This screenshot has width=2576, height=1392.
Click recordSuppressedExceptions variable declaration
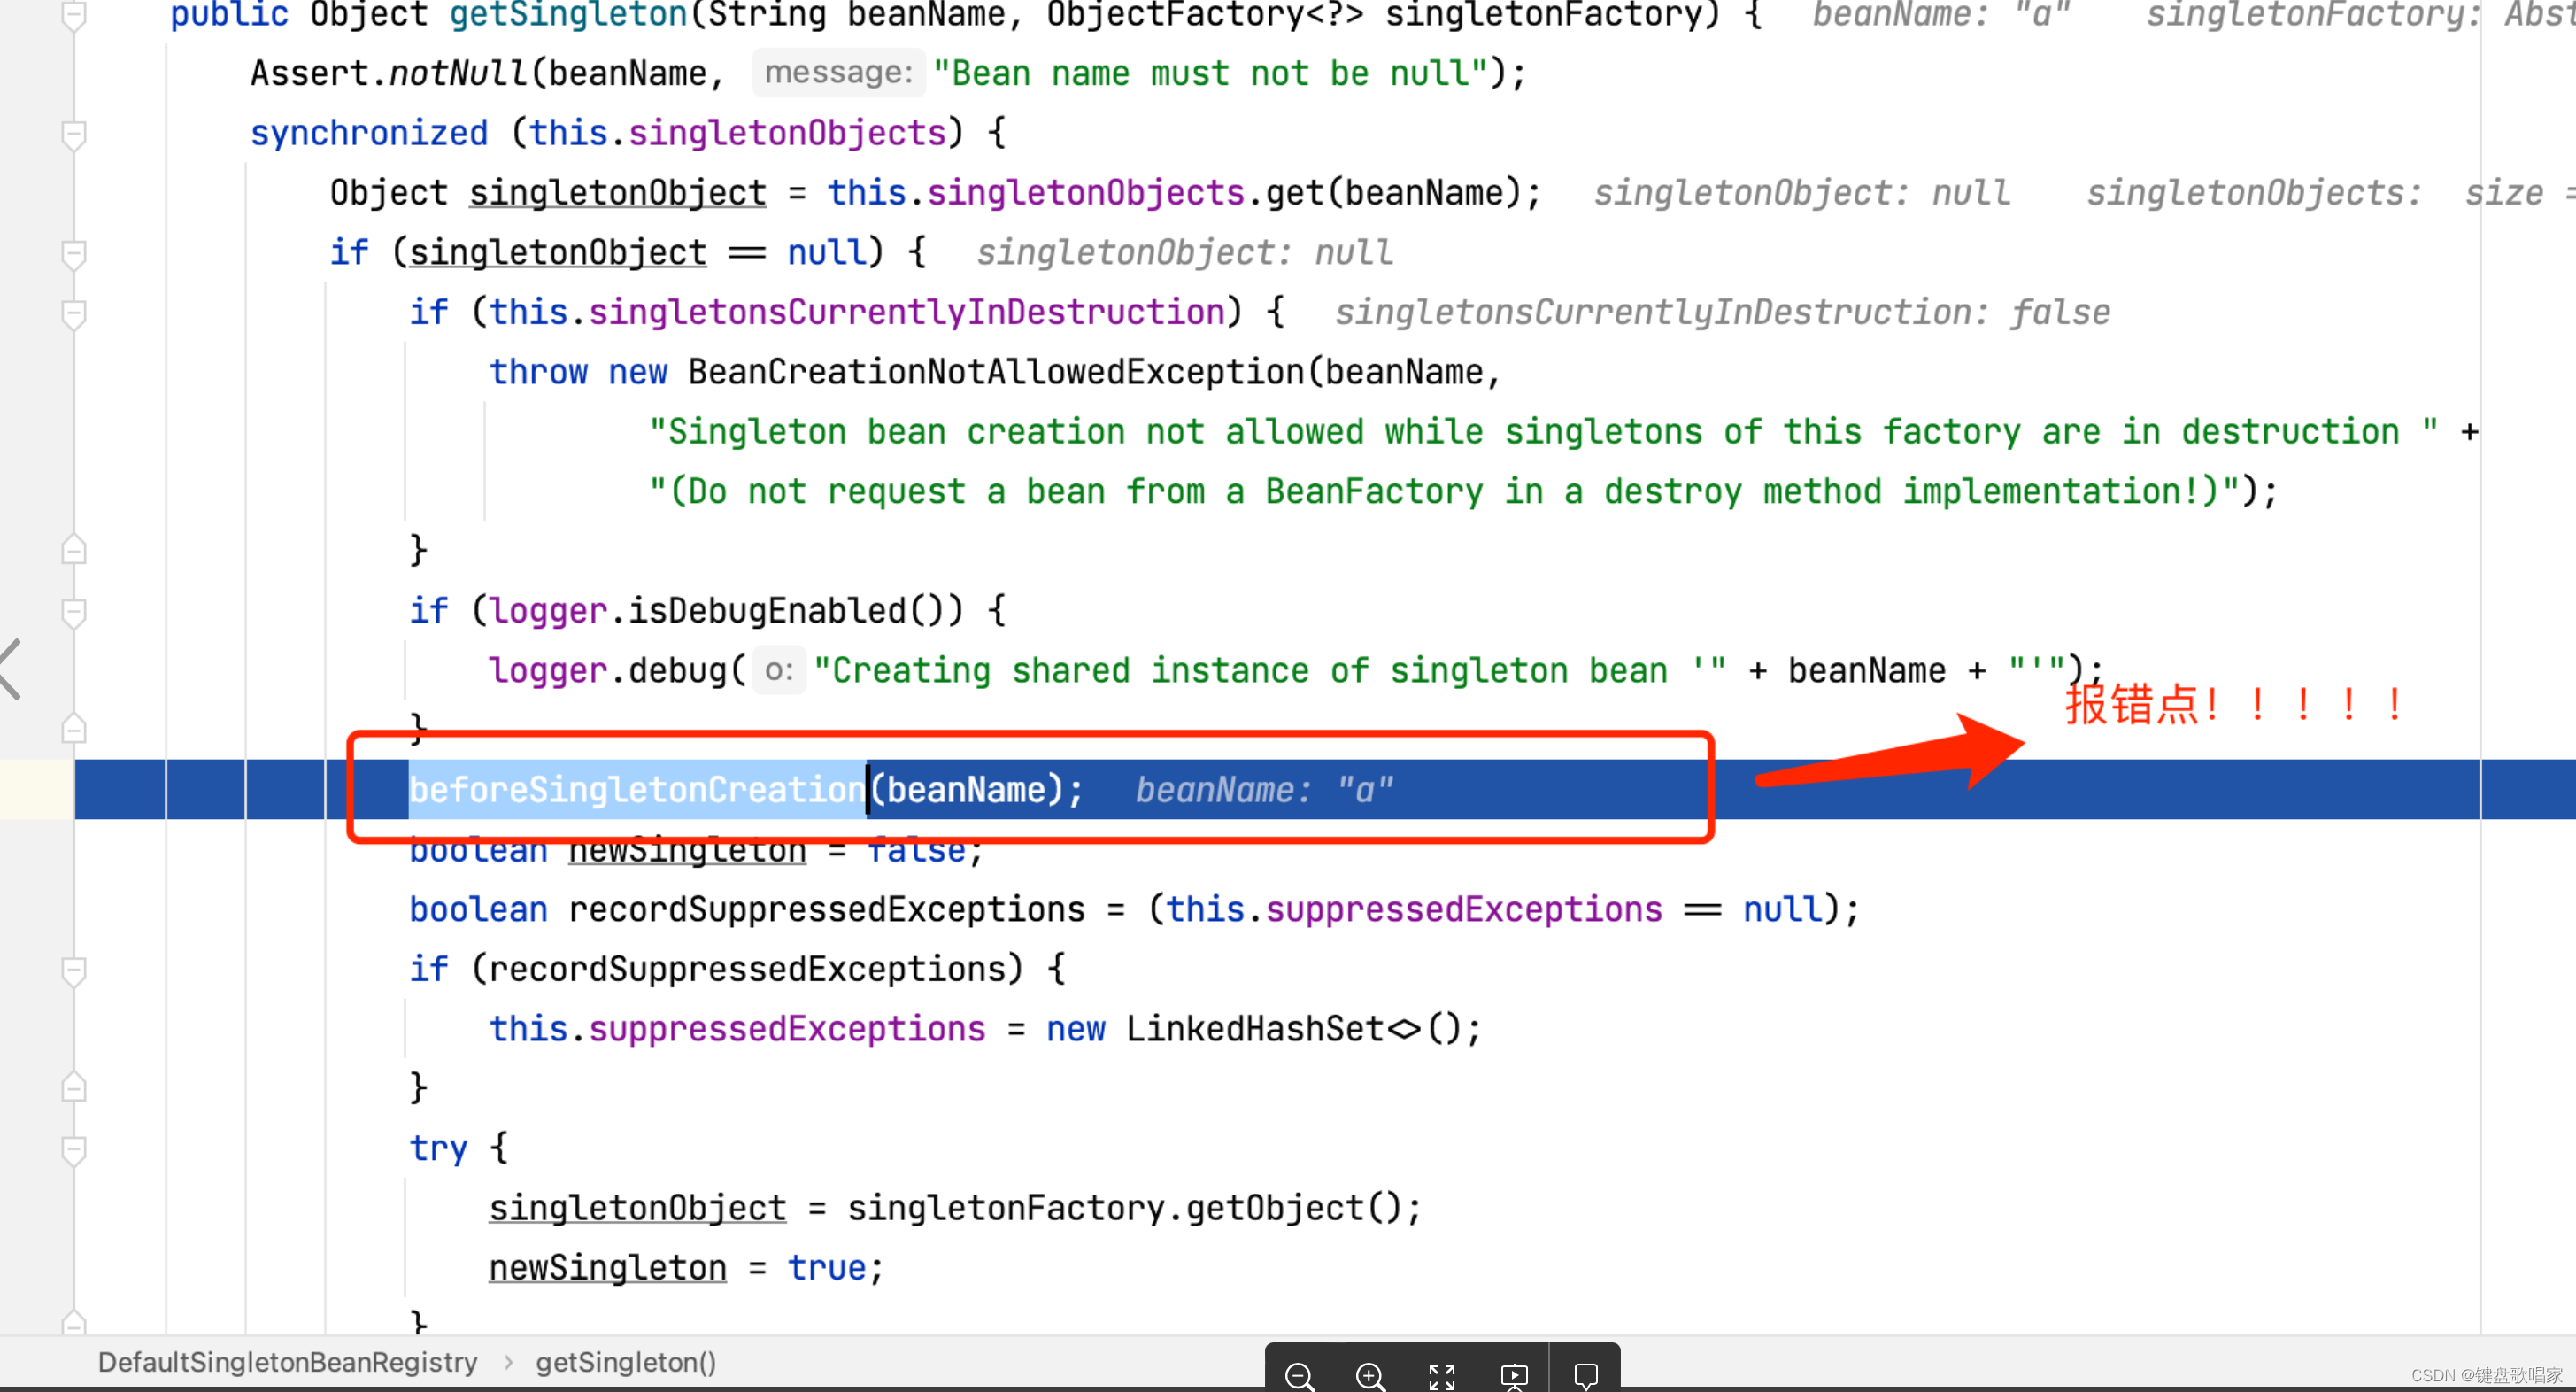(826, 909)
